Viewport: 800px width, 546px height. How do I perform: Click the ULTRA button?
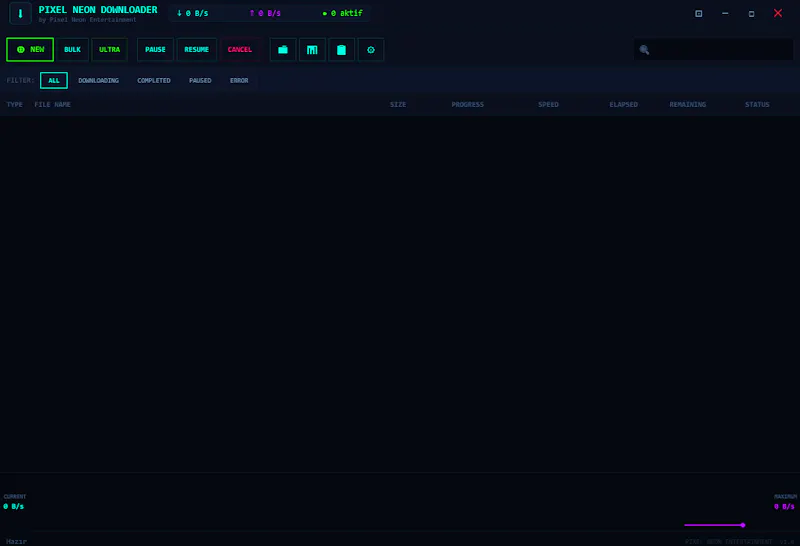(x=109, y=49)
